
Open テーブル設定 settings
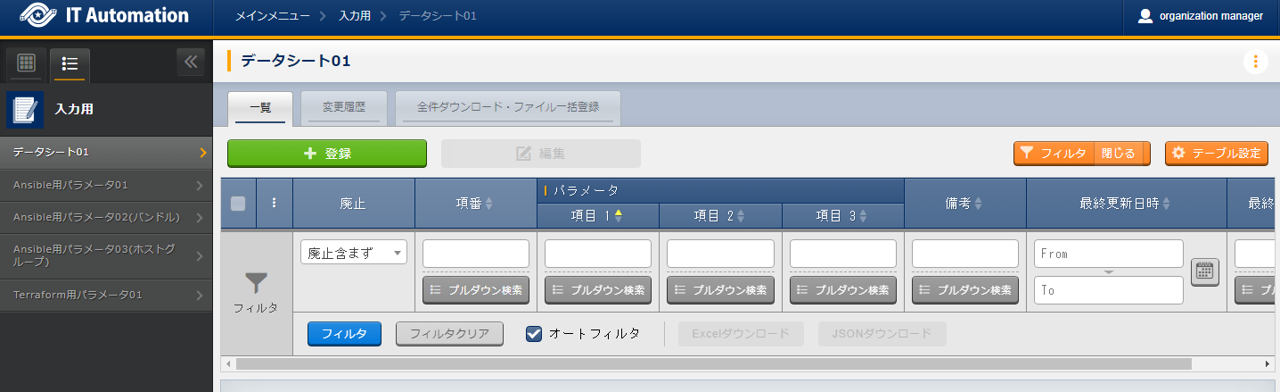tap(1216, 153)
